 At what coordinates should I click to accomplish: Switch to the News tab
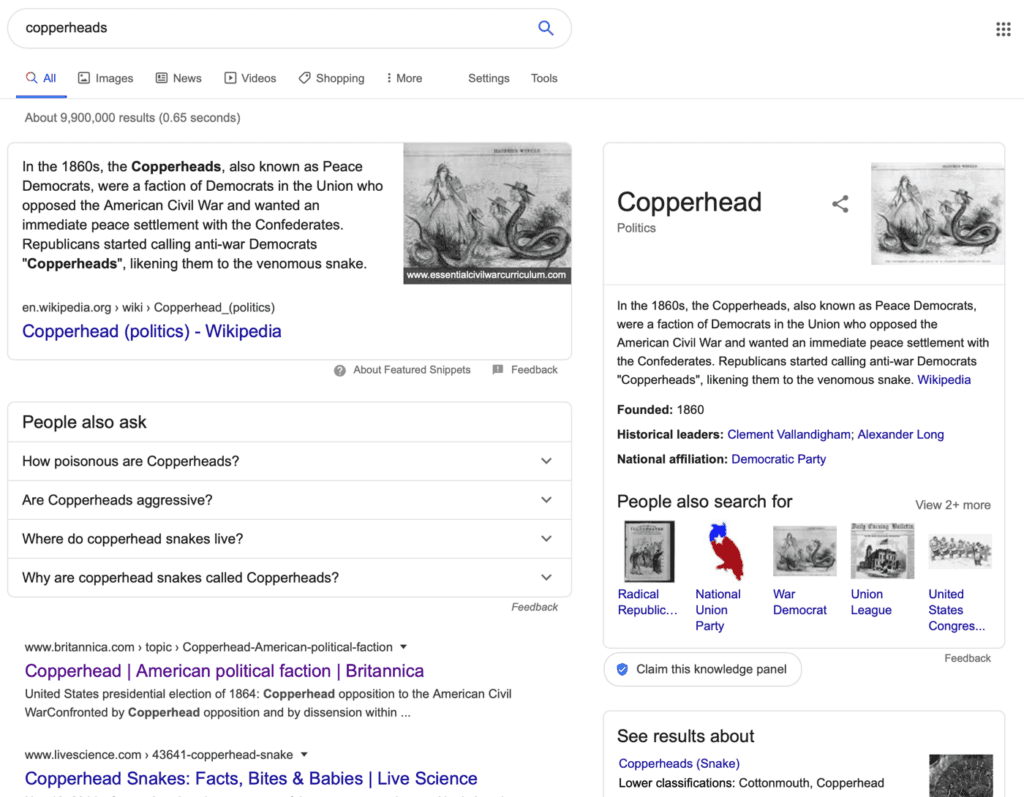pos(178,78)
